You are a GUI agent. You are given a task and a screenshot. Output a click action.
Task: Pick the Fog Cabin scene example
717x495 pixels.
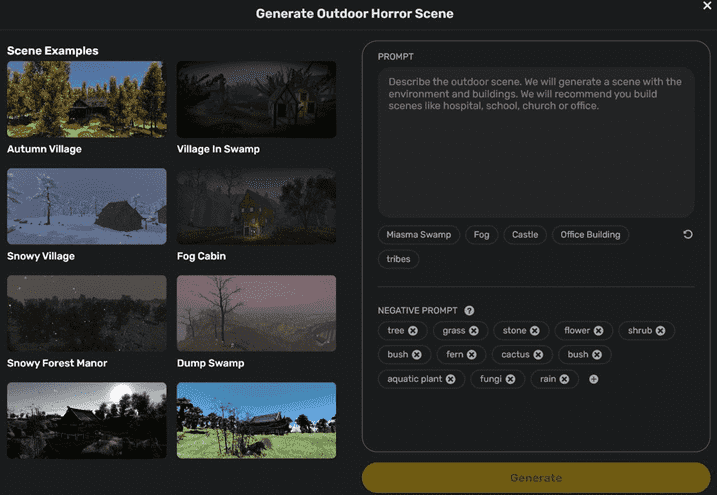click(x=256, y=207)
